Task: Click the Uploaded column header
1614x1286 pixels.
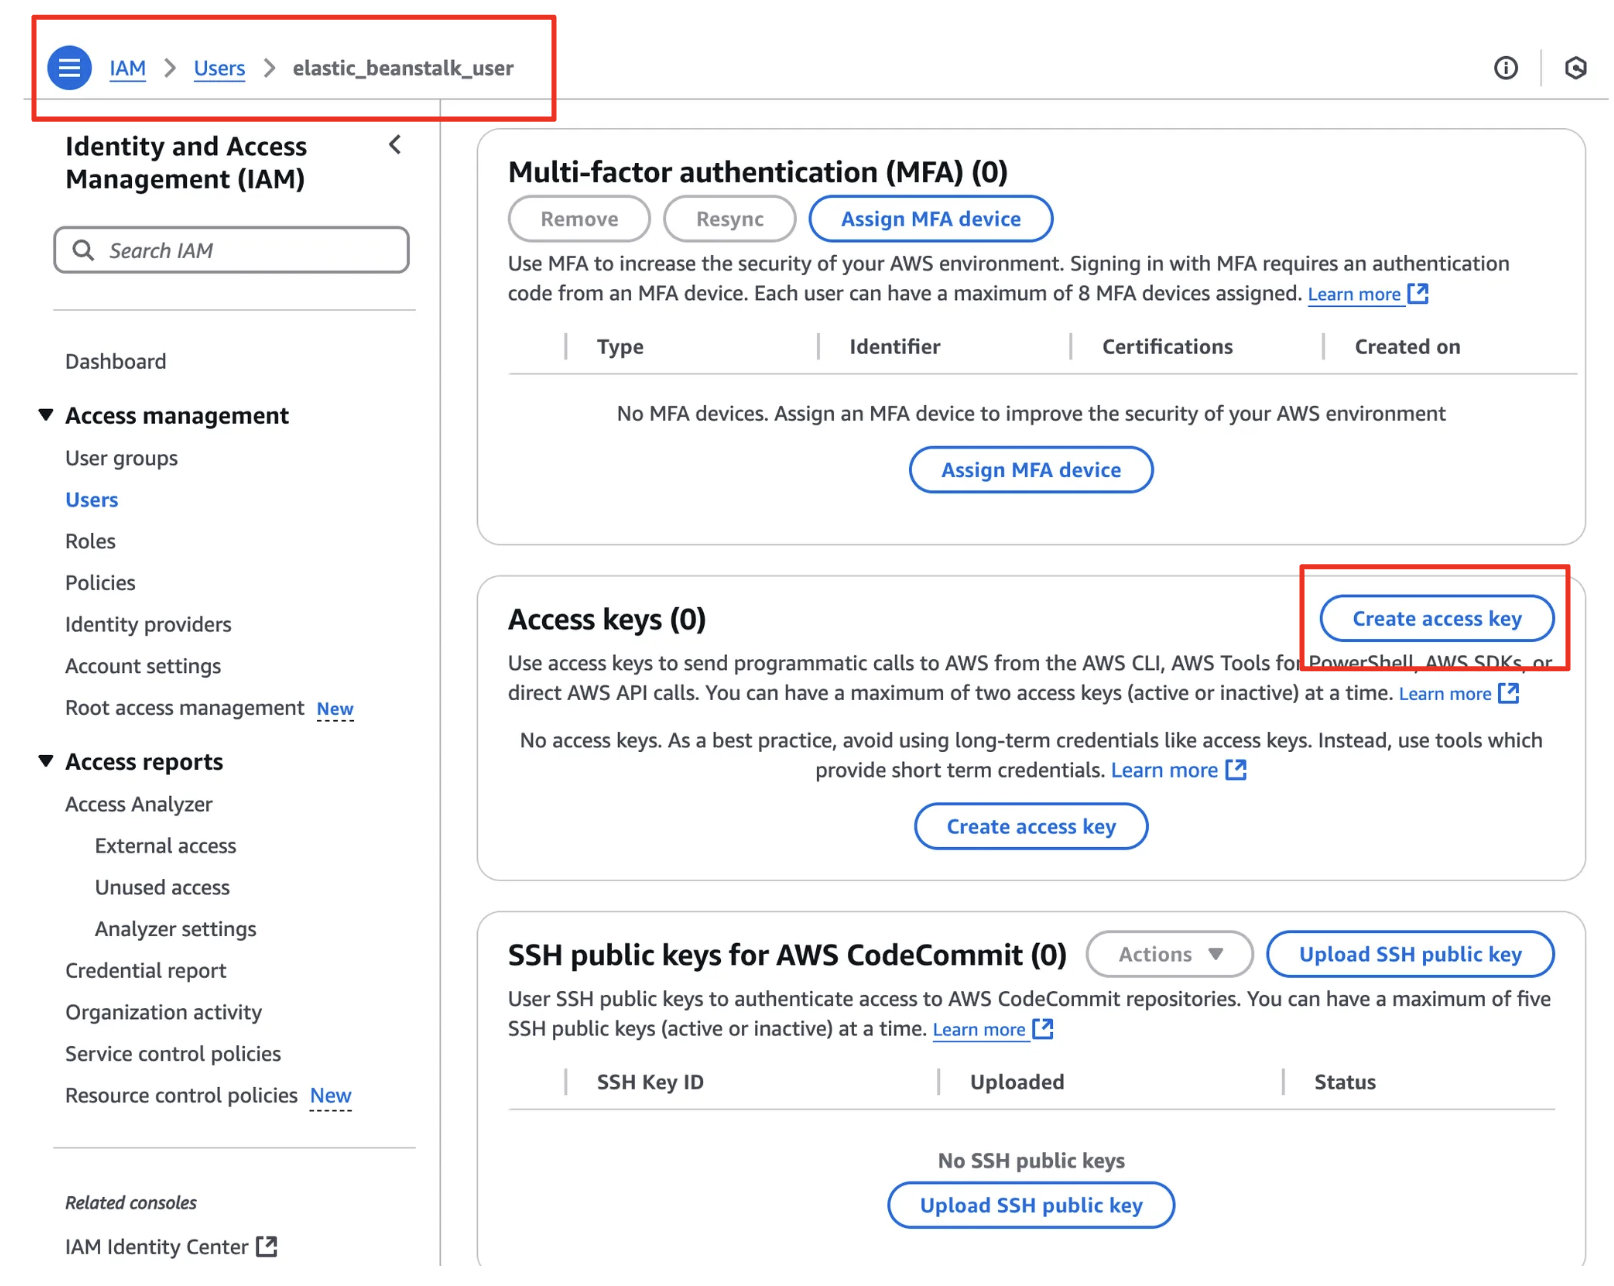Action: (x=1017, y=1082)
